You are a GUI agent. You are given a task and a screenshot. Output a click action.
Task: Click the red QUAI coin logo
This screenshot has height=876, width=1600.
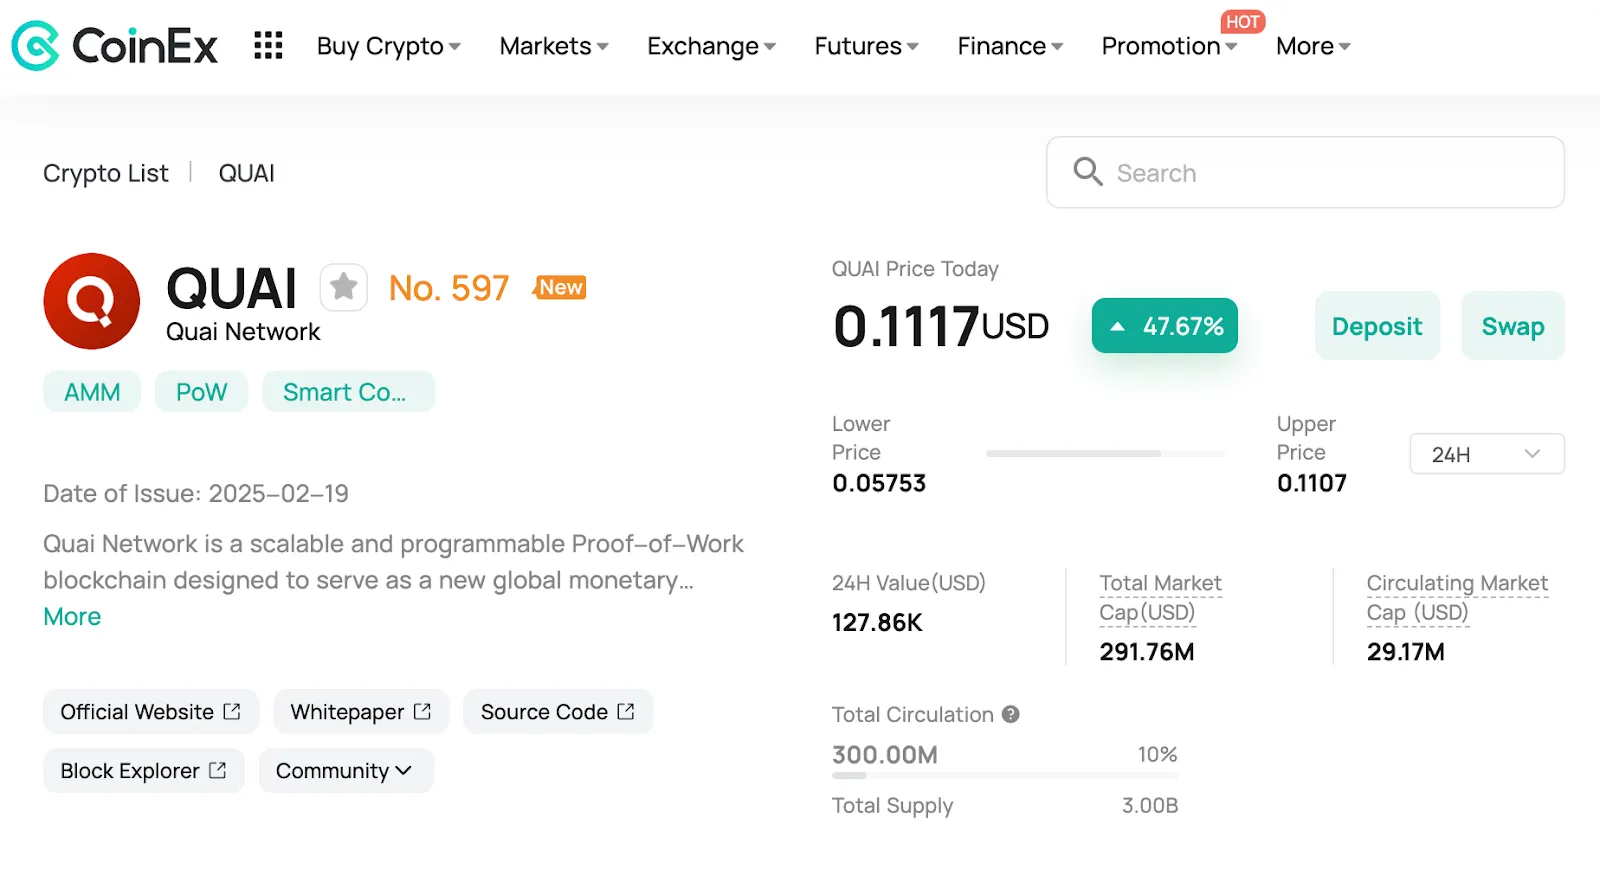pos(92,301)
